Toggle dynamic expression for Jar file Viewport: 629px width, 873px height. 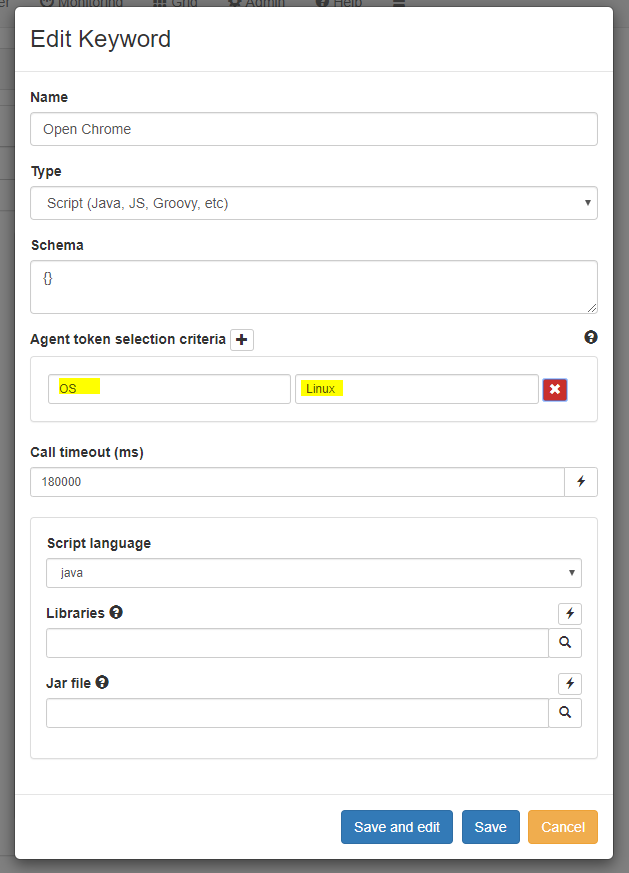tap(570, 683)
